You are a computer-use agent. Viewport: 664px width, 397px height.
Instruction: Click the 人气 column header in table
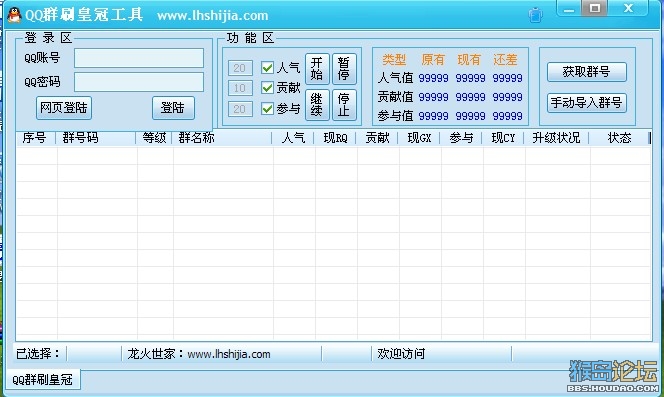point(293,138)
